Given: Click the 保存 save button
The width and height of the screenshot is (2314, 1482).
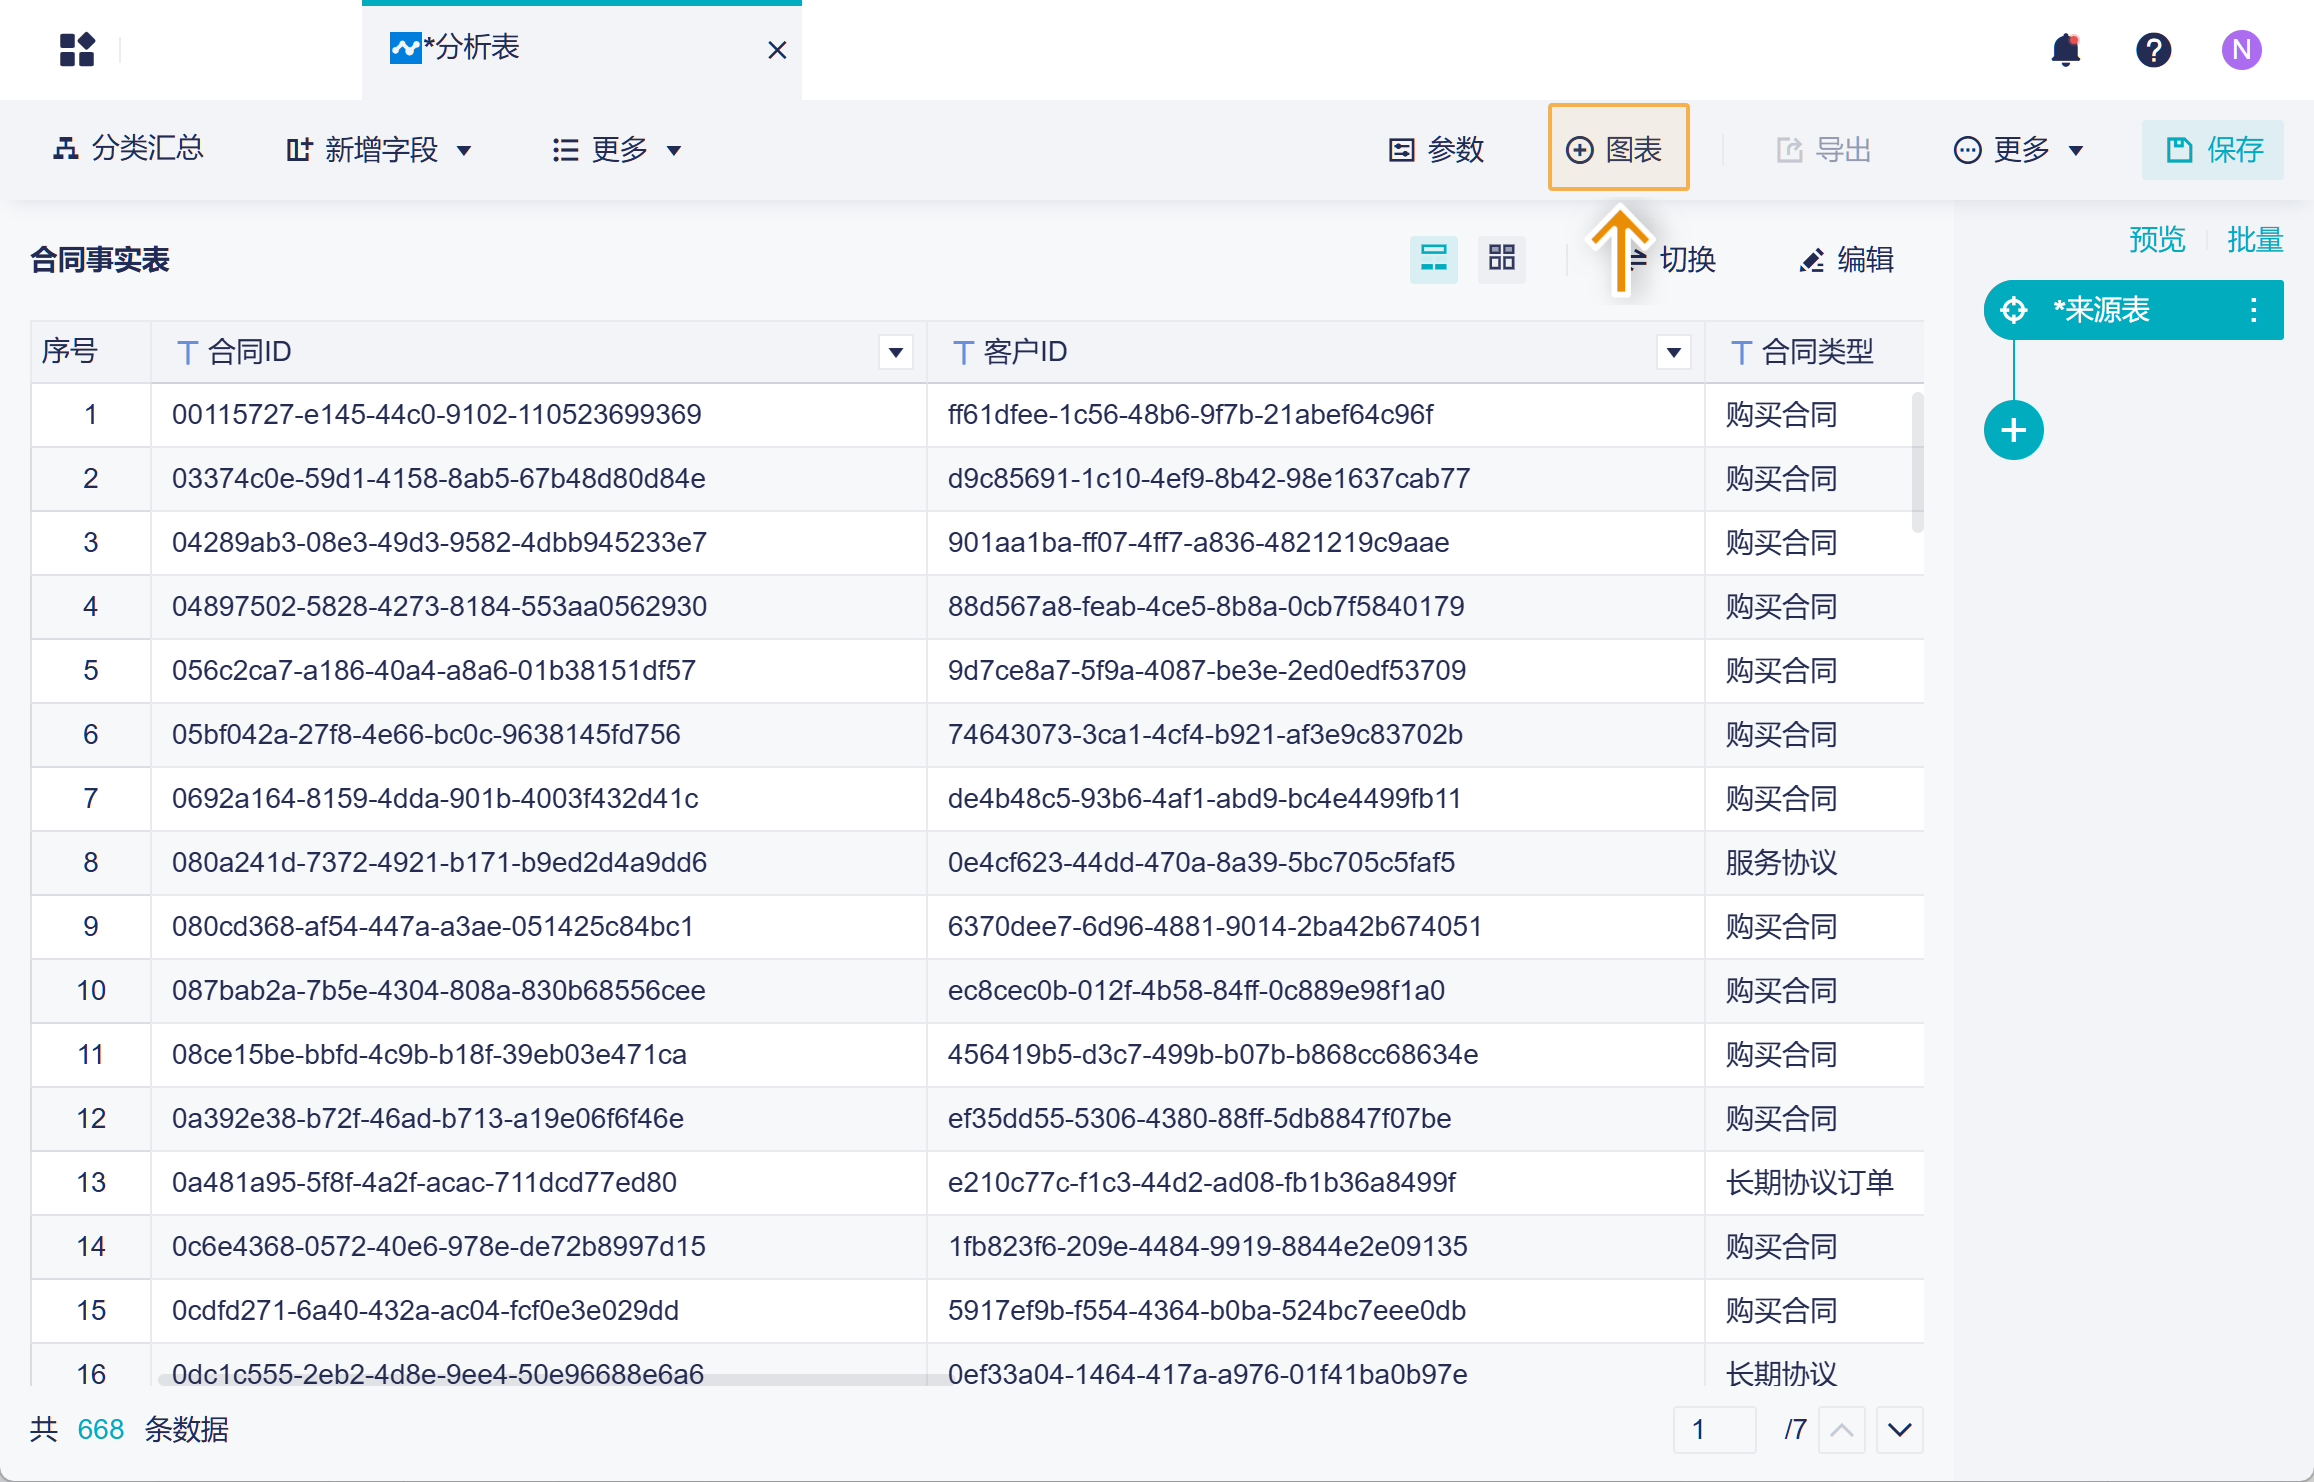Looking at the screenshot, I should (x=2212, y=150).
